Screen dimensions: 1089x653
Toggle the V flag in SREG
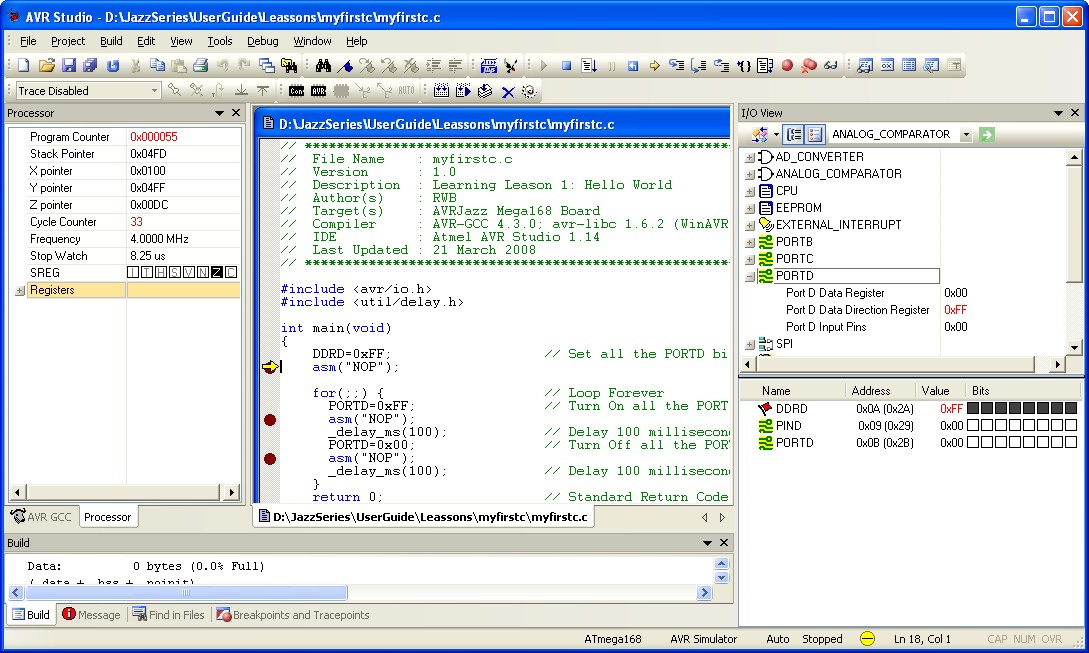(x=189, y=272)
